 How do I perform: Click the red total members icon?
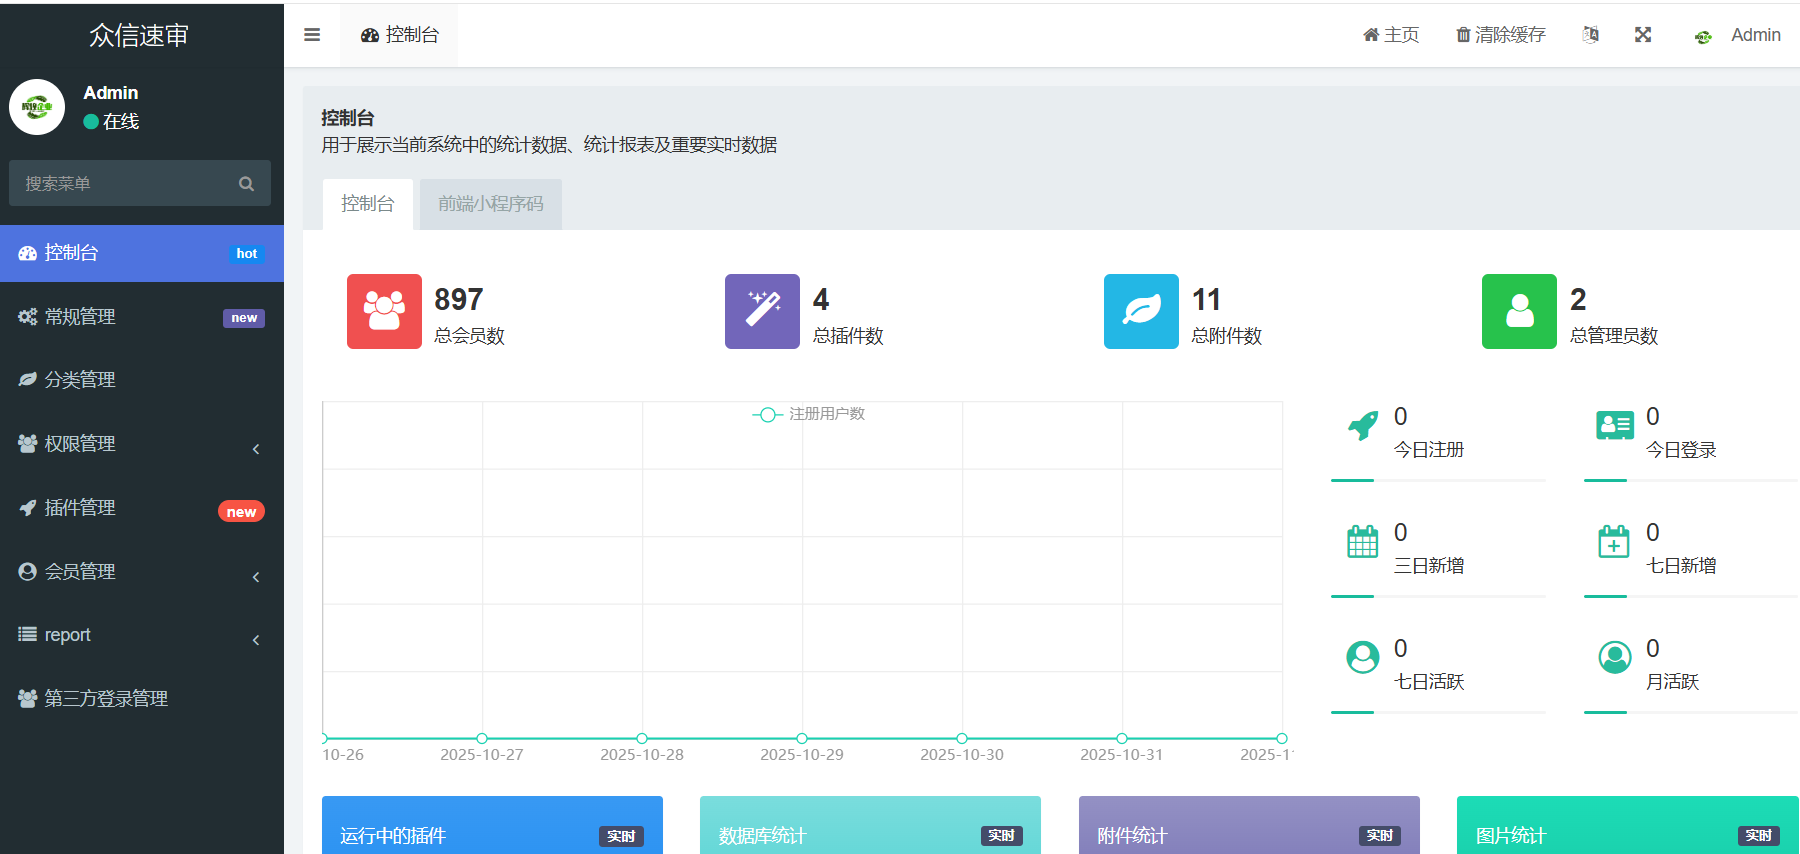384,311
